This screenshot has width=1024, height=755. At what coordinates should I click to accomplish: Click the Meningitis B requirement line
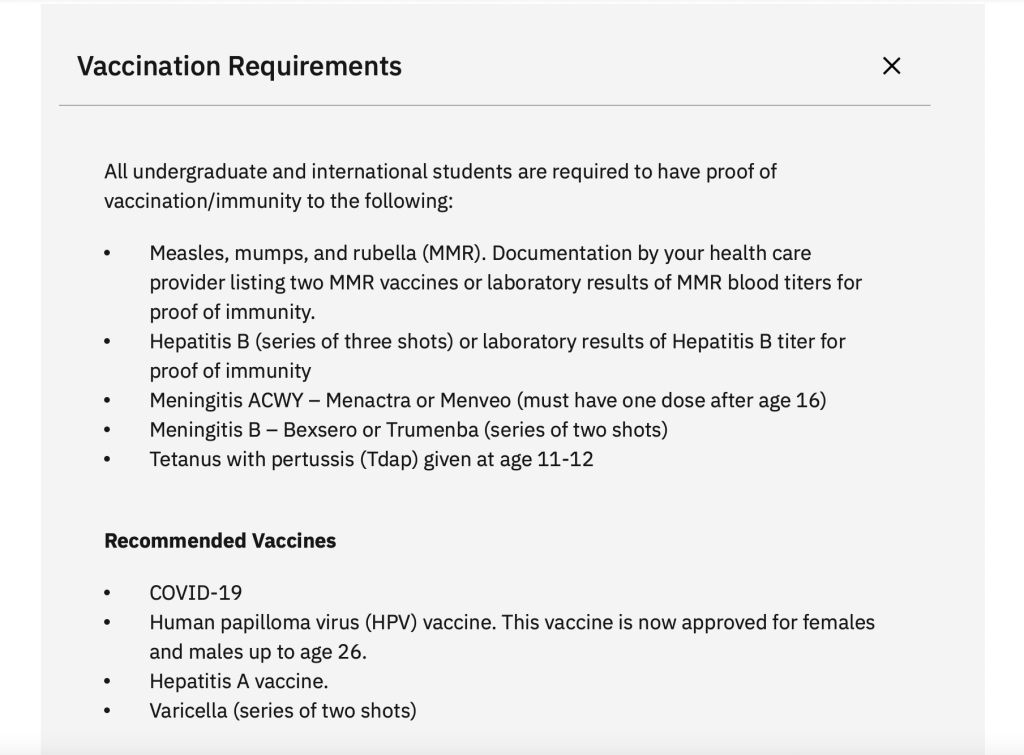click(408, 430)
